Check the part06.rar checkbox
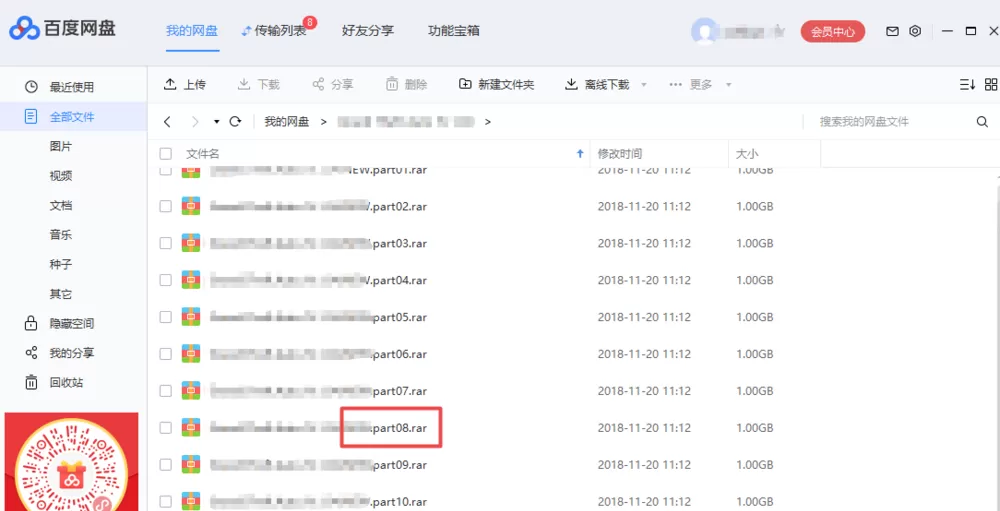This screenshot has height=511, width=1000. (x=166, y=353)
